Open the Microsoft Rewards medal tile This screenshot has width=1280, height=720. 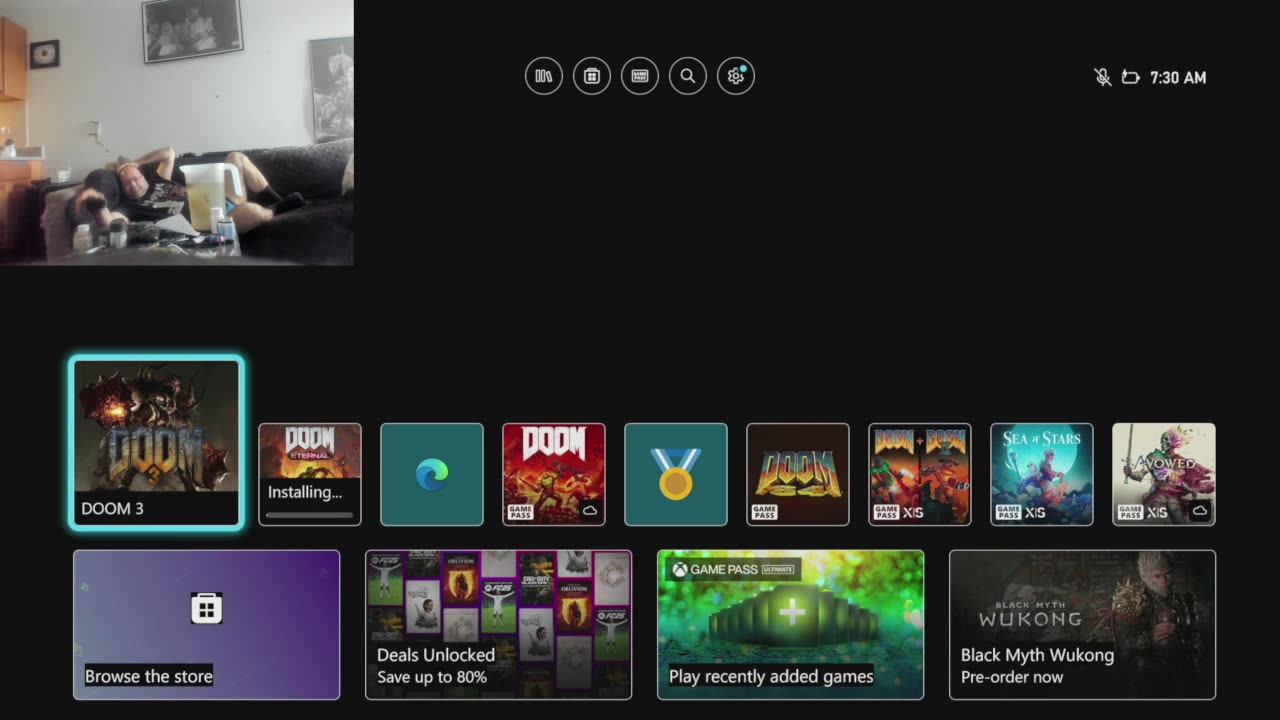pyautogui.click(x=676, y=474)
